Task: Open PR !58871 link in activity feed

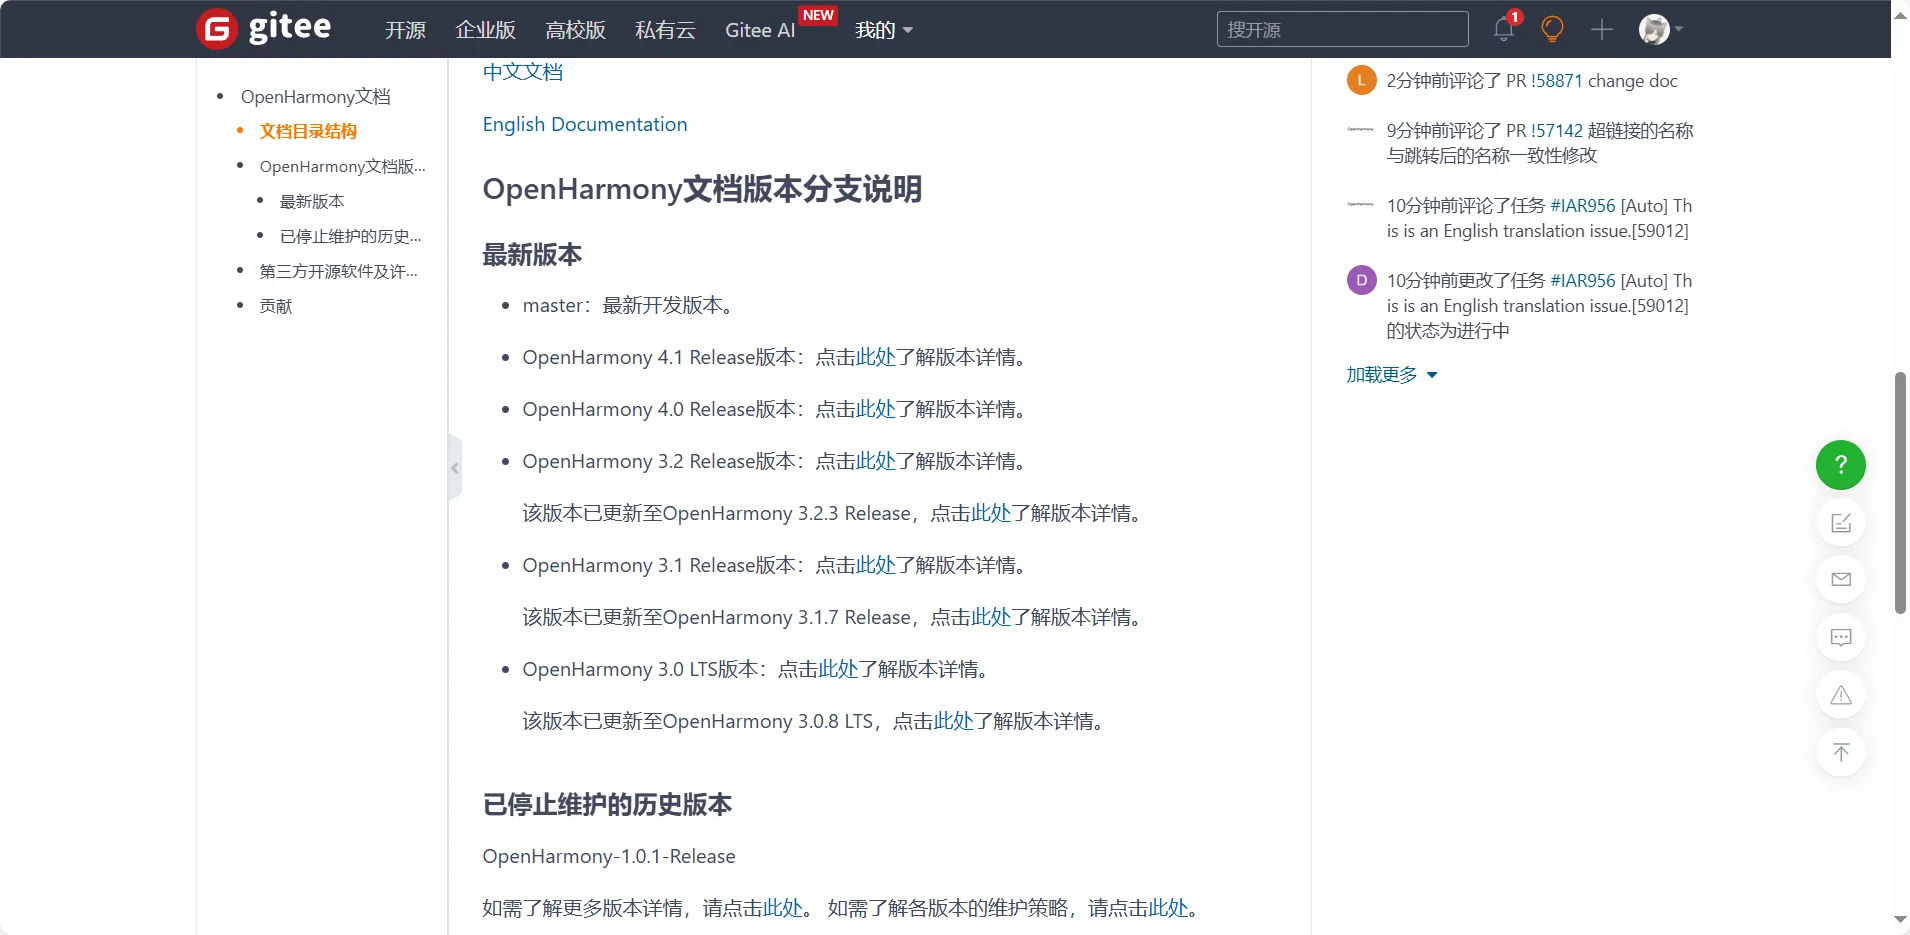Action: tap(1556, 81)
